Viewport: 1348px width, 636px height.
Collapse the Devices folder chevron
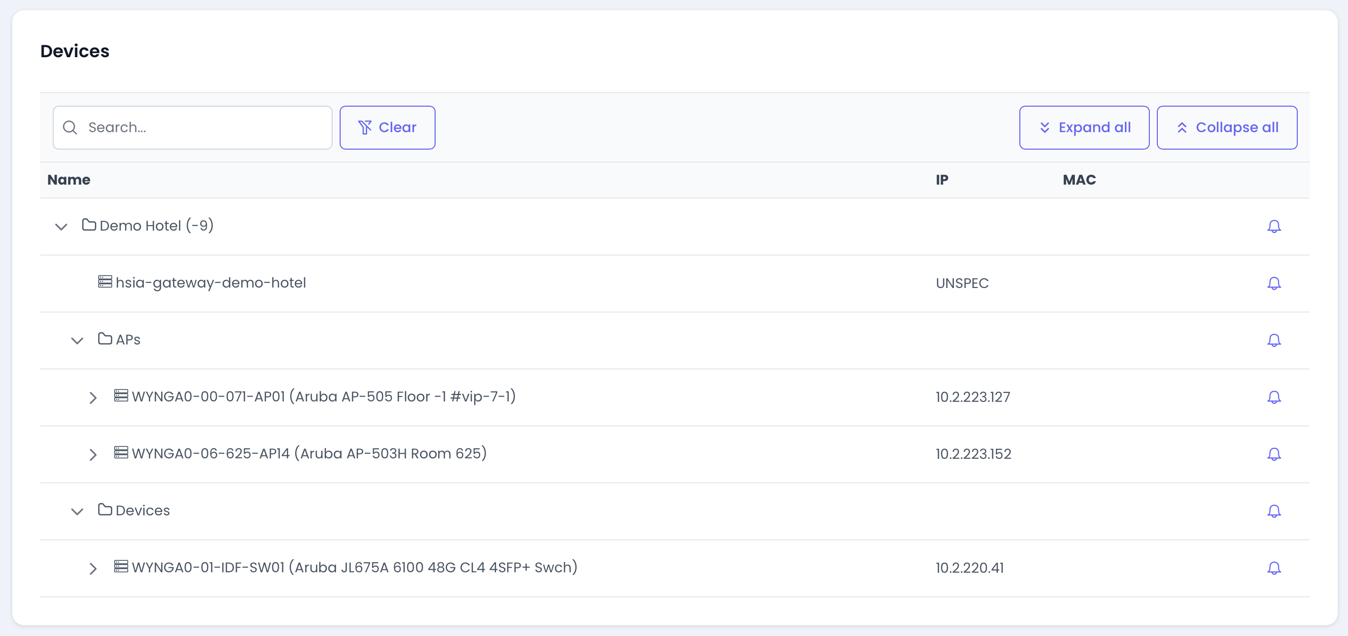[x=77, y=512]
